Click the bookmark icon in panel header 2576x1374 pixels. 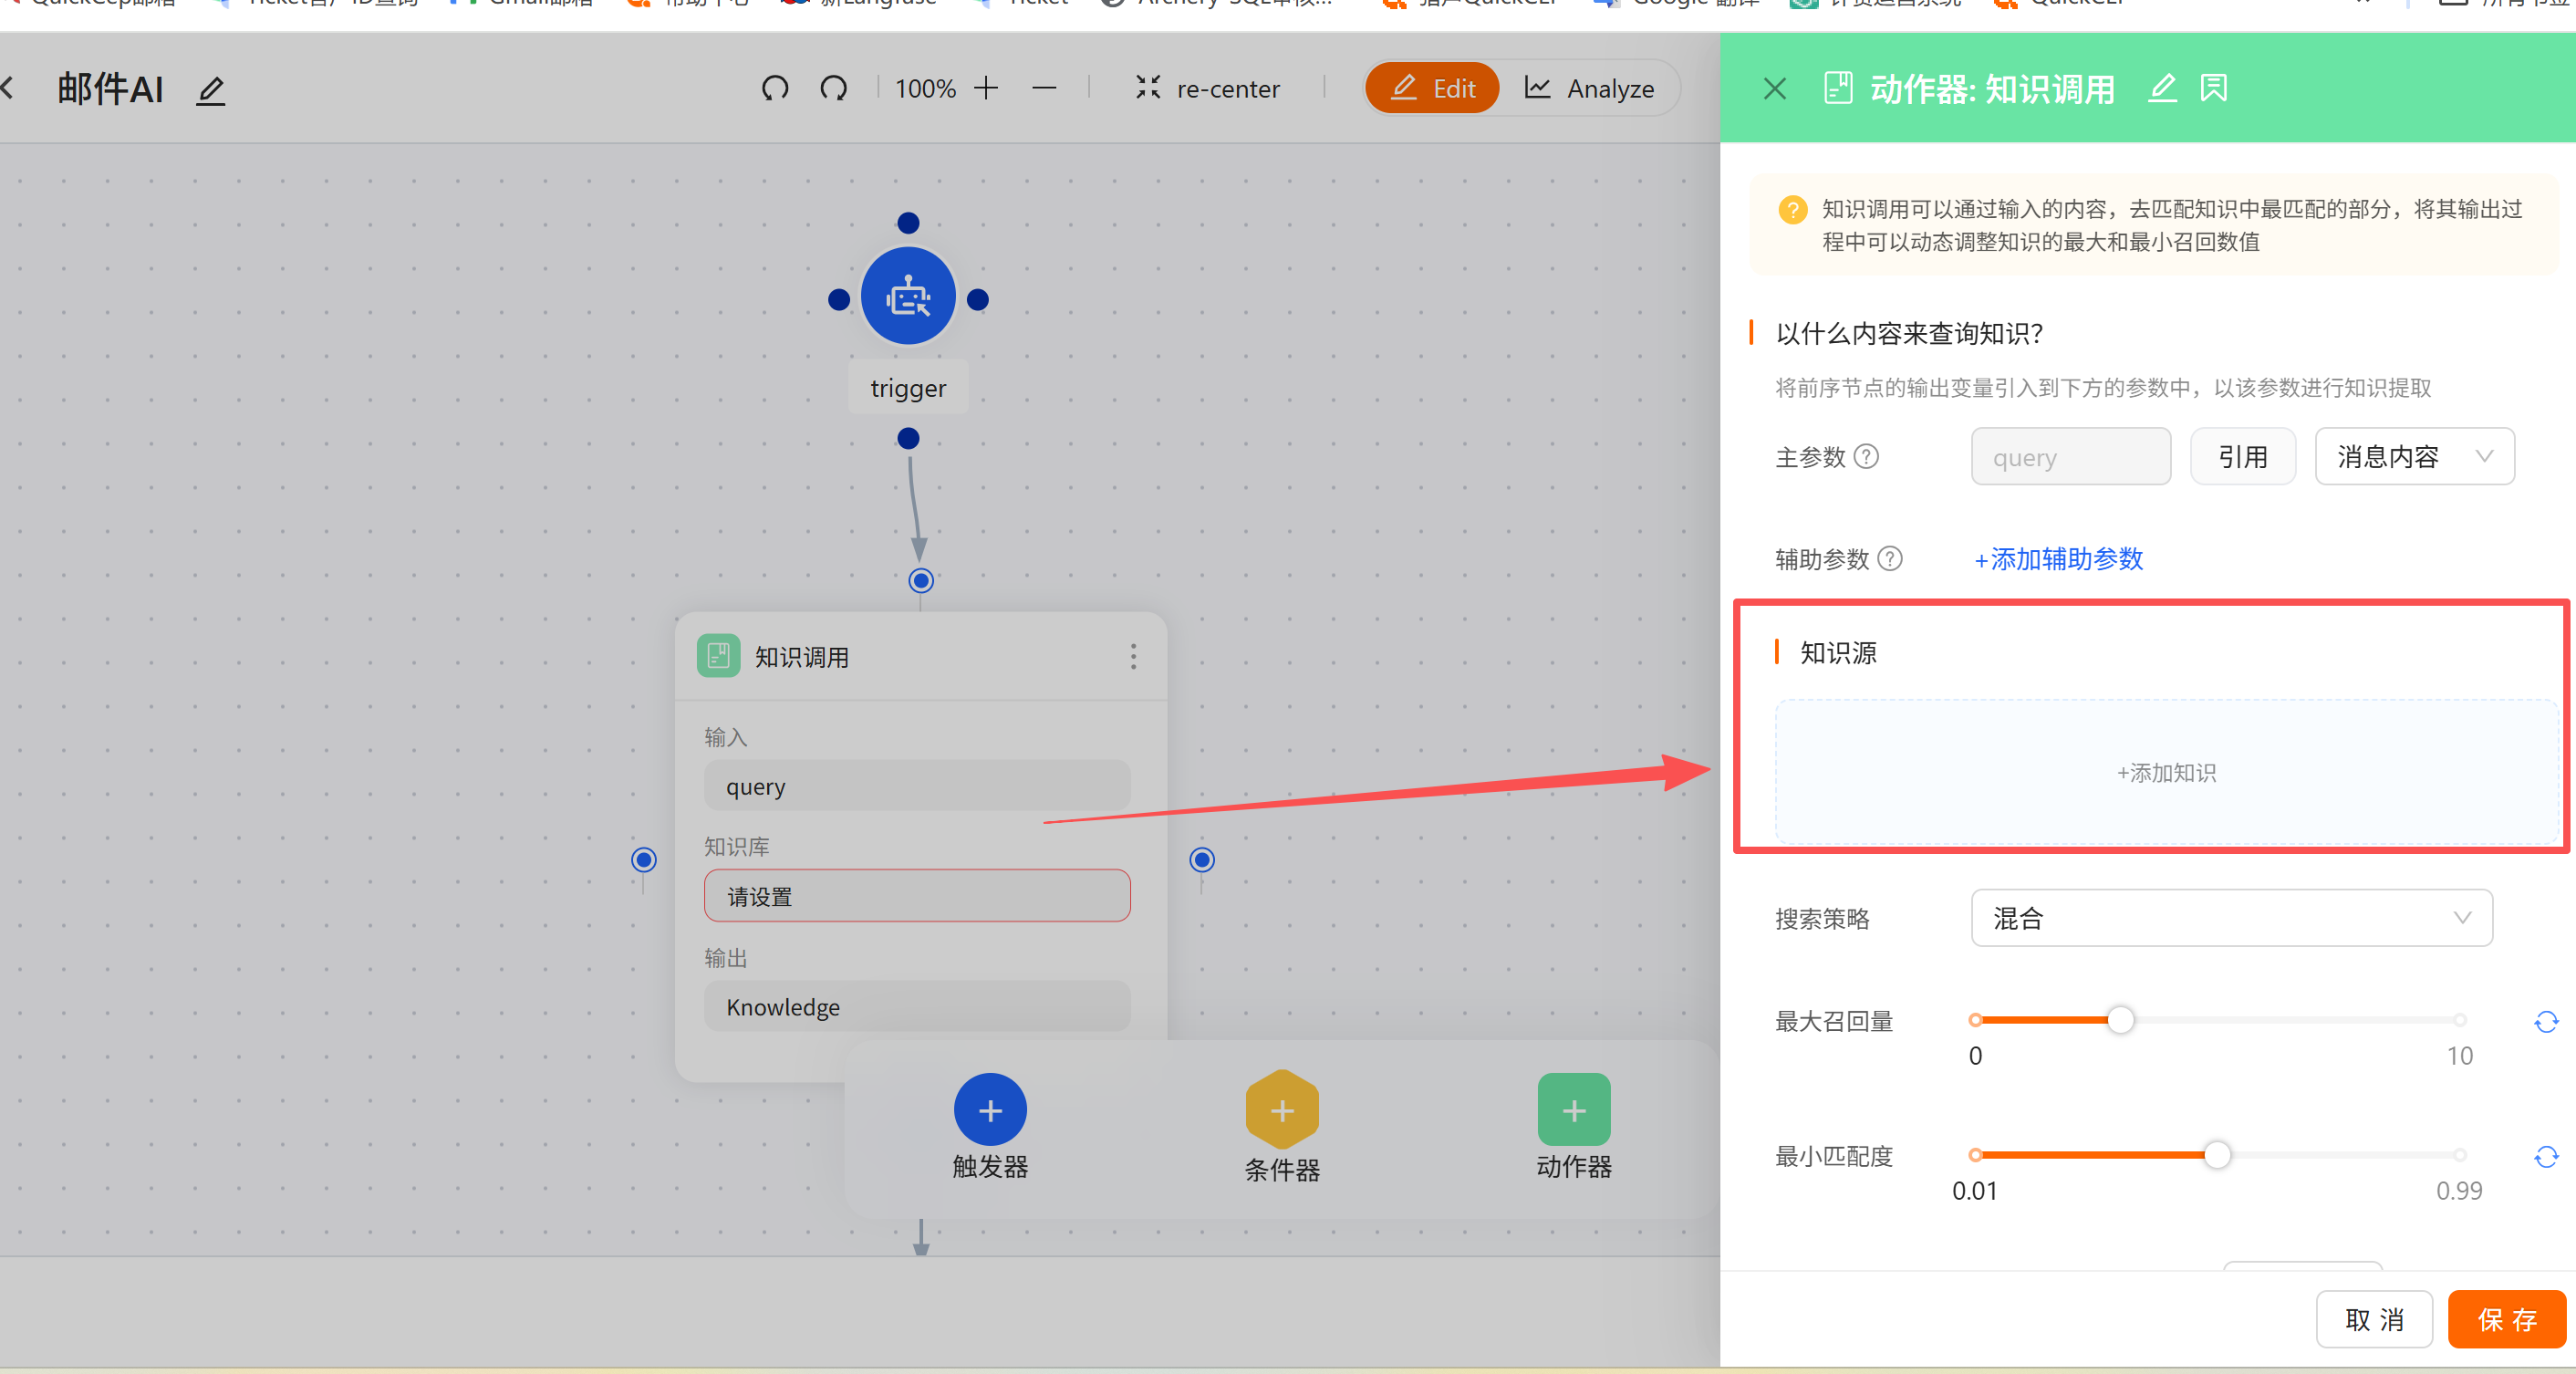pos(2213,88)
